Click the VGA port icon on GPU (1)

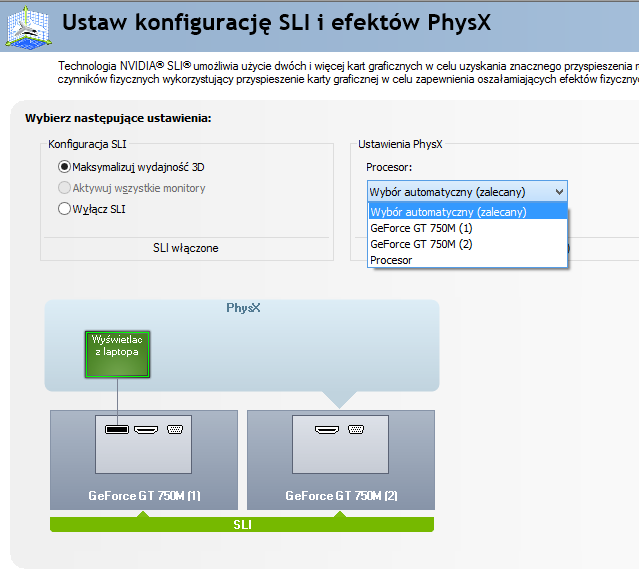pos(175,429)
